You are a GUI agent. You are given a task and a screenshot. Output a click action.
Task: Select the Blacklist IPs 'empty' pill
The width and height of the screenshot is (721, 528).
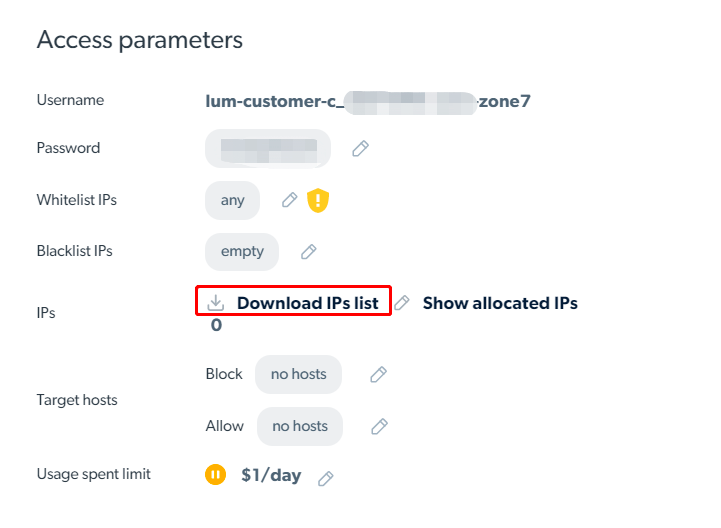(242, 252)
